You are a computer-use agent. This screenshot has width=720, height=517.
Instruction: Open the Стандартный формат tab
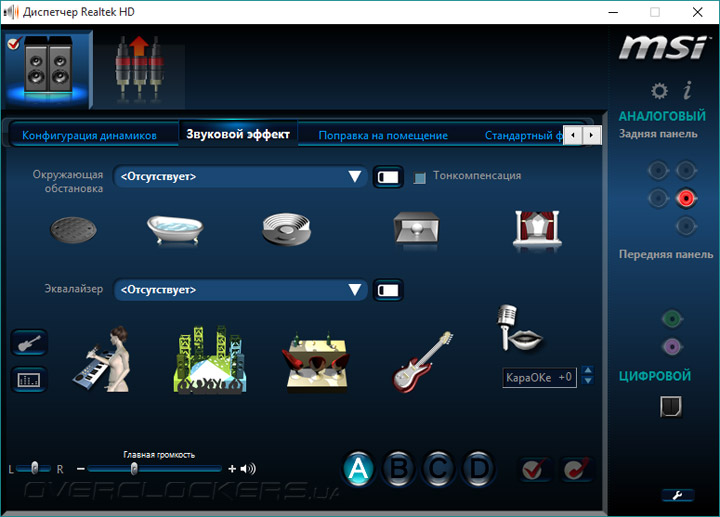pos(523,135)
